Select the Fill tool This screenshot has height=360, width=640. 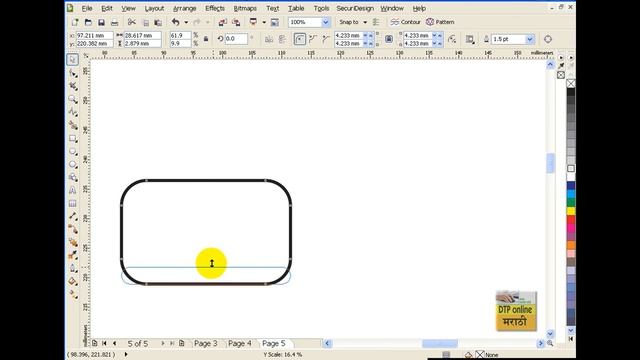(x=73, y=281)
